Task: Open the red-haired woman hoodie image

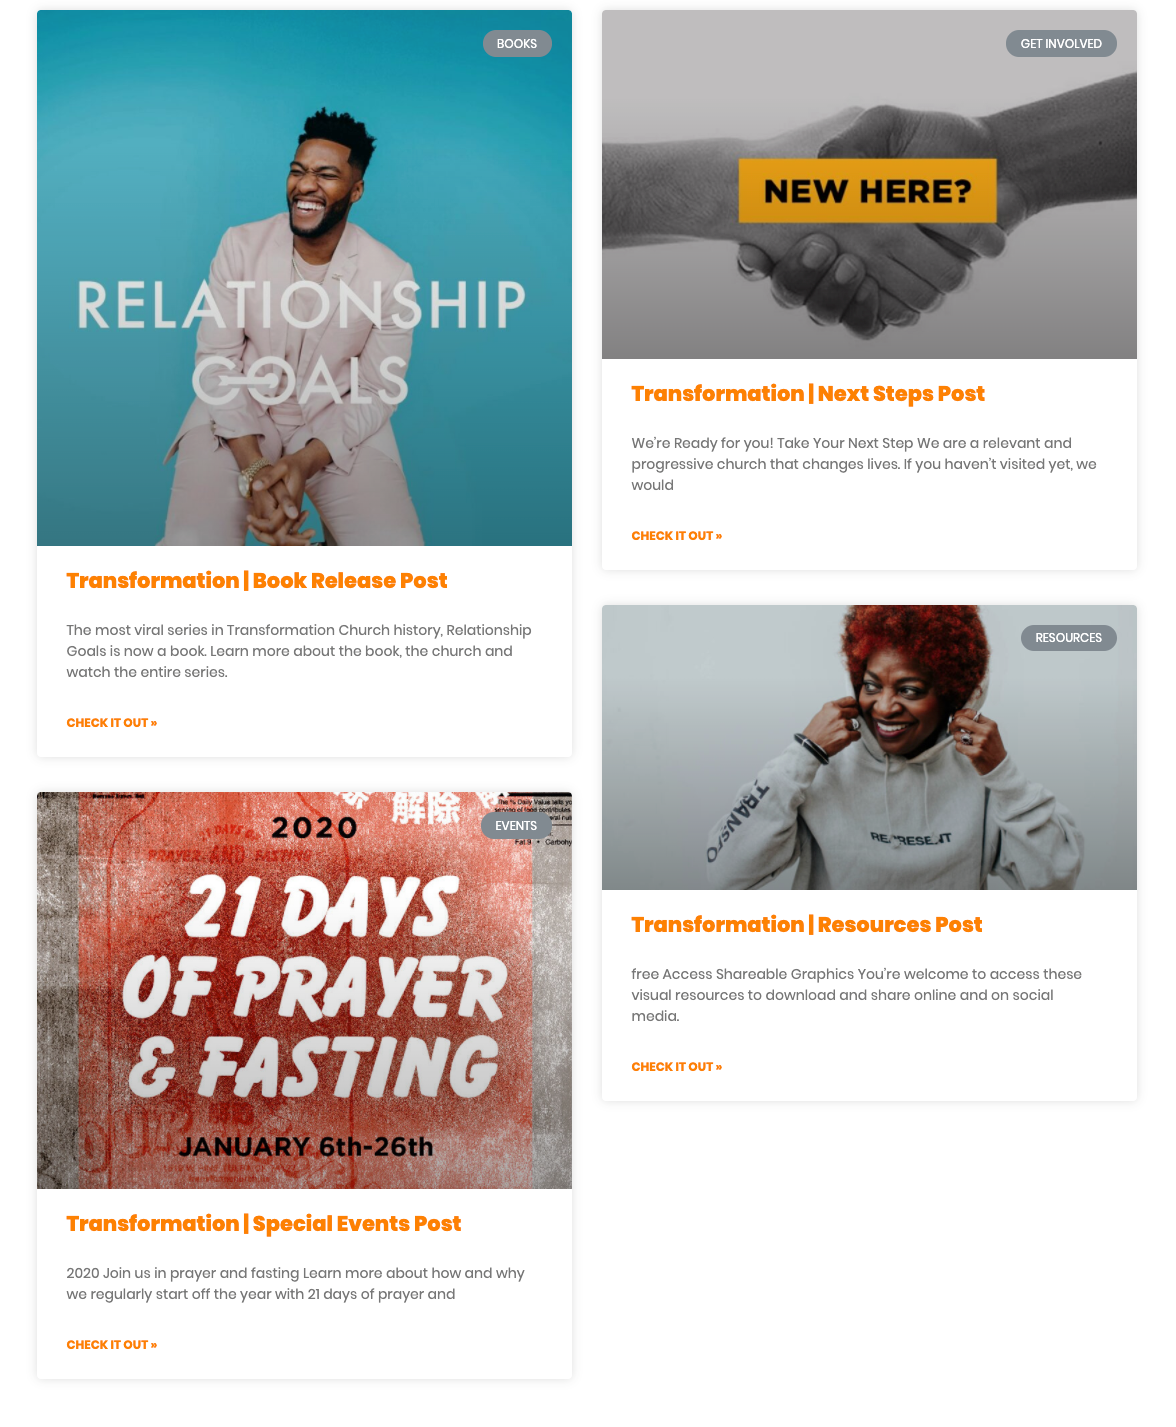Action: pos(869,747)
